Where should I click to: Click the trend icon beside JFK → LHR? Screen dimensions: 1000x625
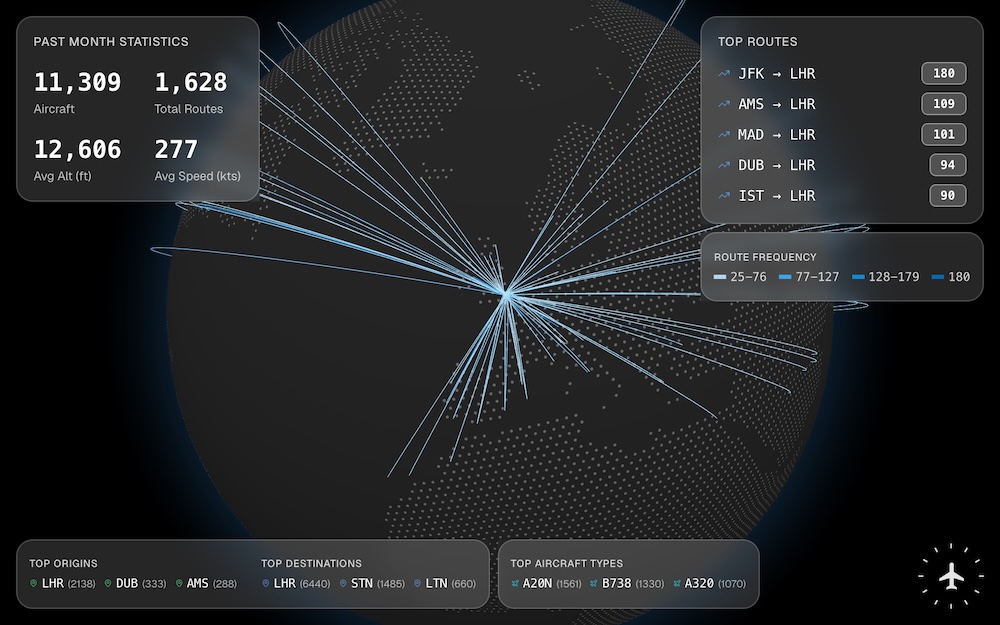724,73
